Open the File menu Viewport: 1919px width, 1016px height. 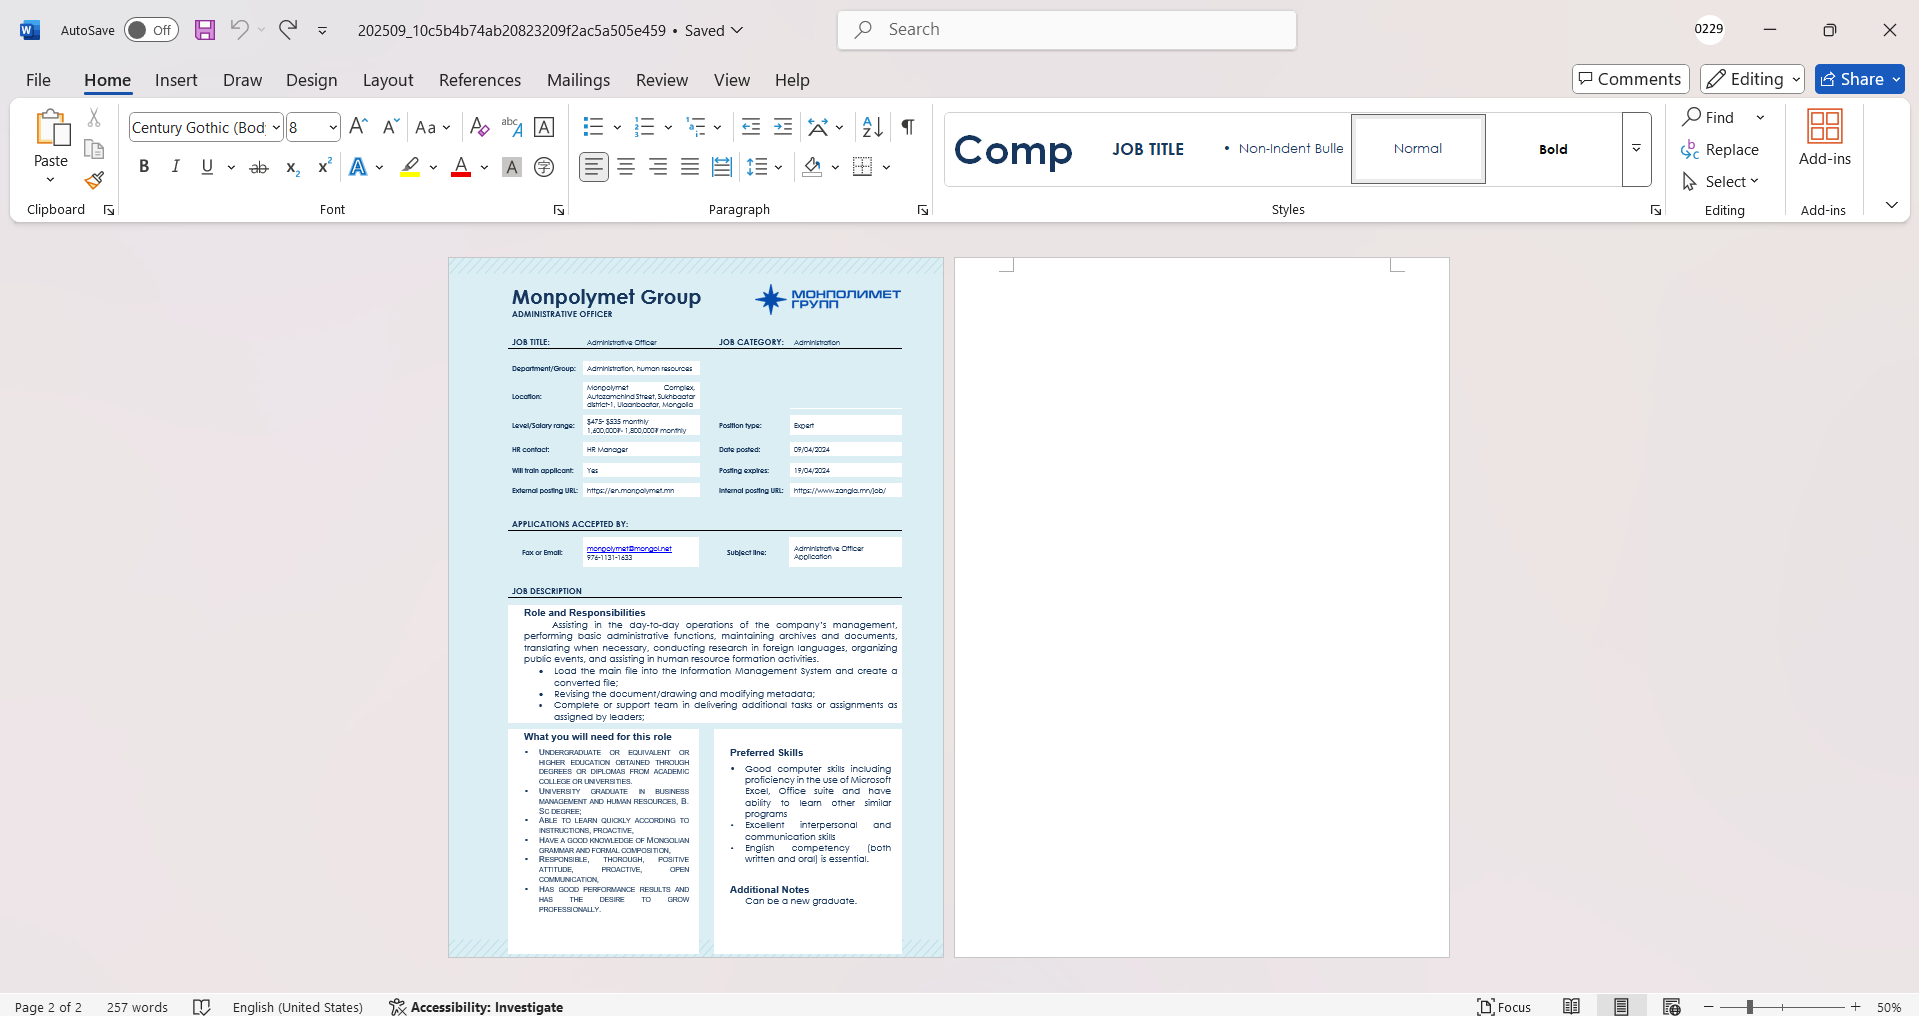coord(38,80)
